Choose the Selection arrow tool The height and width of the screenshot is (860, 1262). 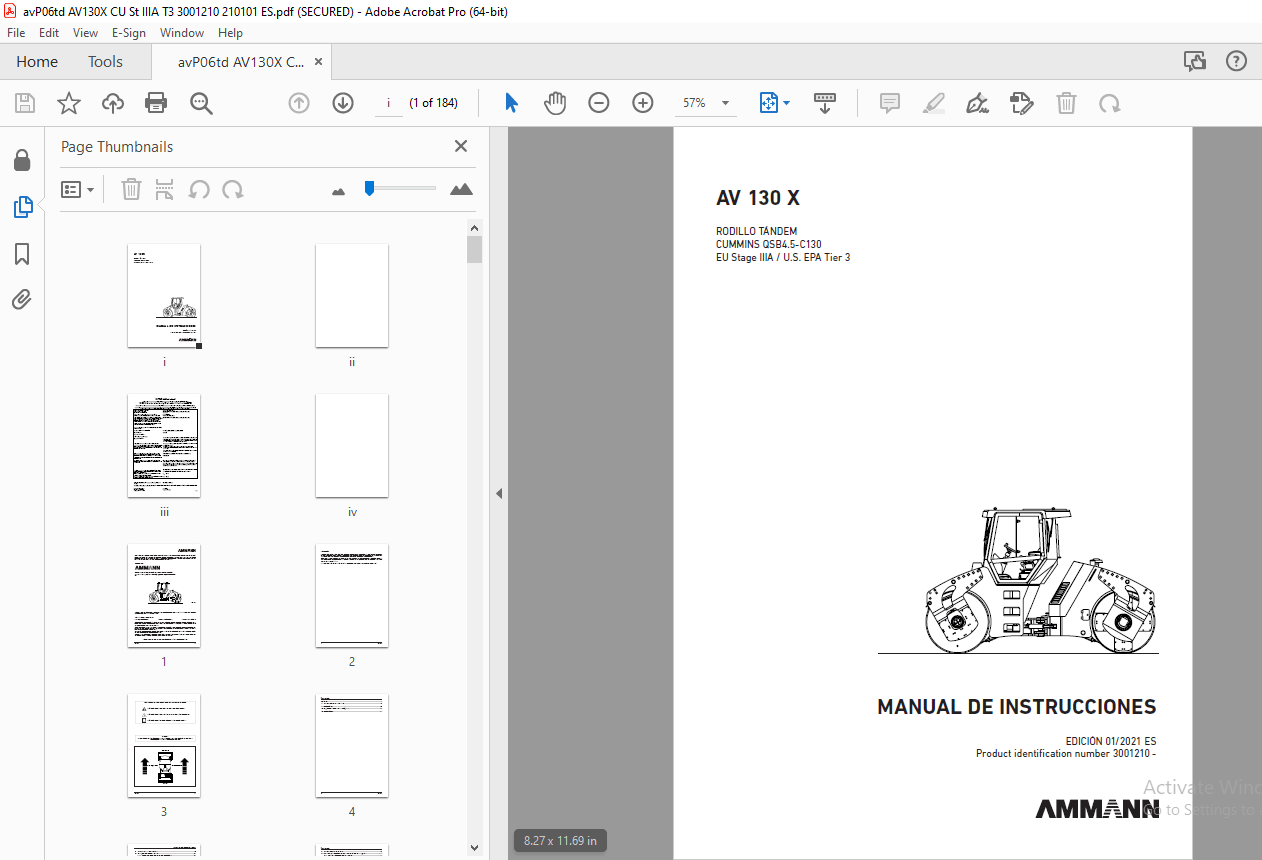pyautogui.click(x=511, y=103)
